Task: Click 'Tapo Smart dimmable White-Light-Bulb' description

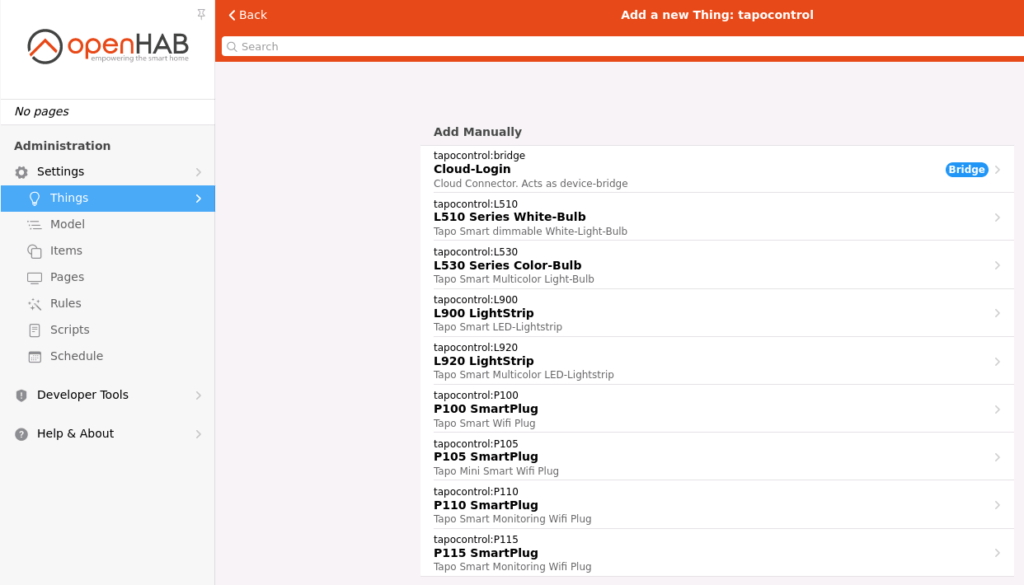Action: pyautogui.click(x=530, y=231)
